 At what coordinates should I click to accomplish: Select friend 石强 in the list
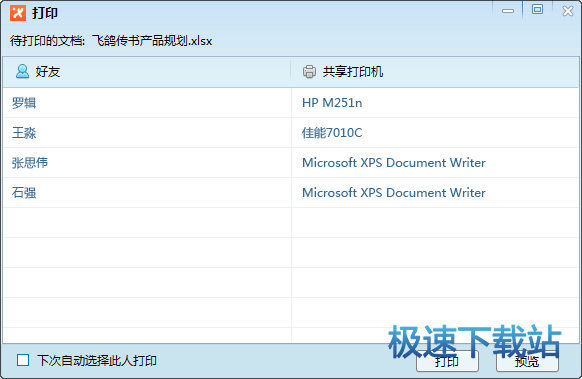pyautogui.click(x=24, y=193)
